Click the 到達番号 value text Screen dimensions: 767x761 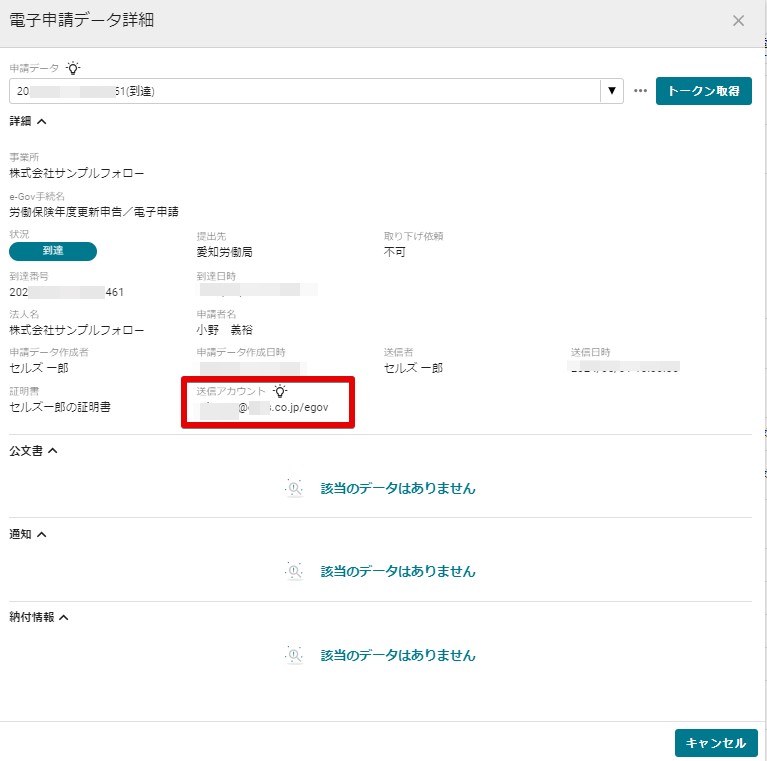[67, 292]
